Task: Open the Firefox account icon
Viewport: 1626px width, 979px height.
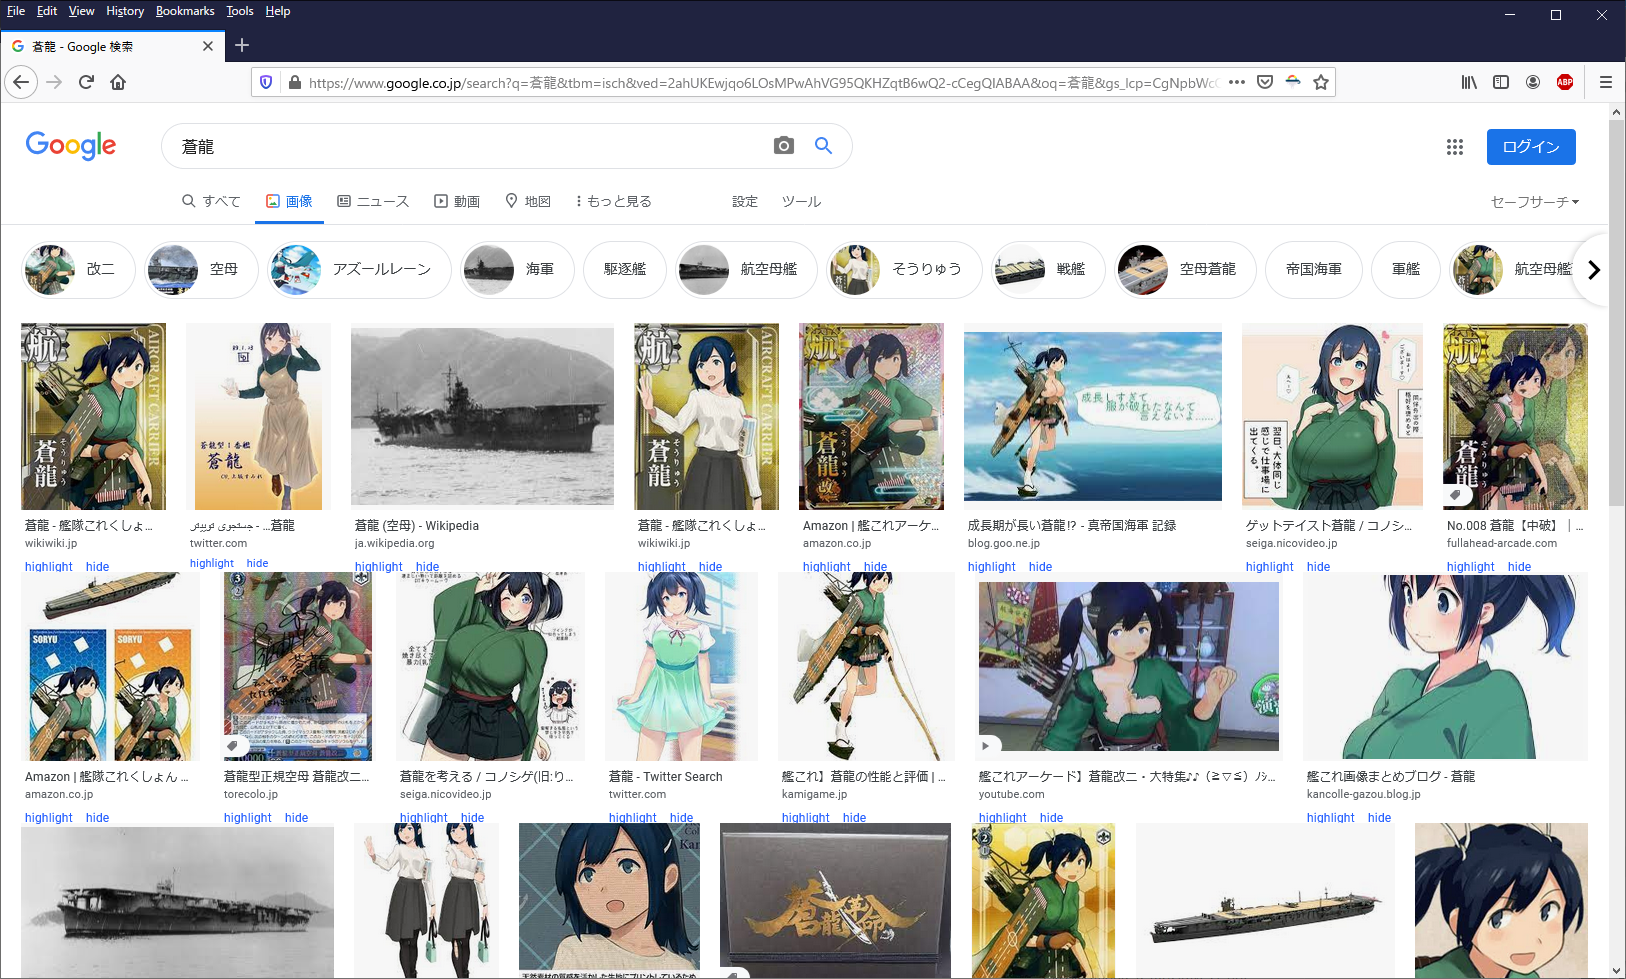Action: [1533, 82]
